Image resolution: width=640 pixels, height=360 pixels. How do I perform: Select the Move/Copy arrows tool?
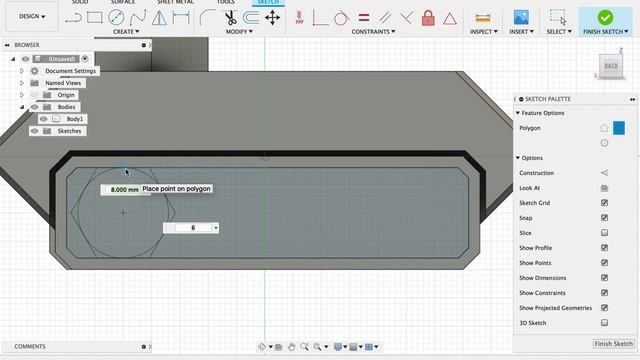pyautogui.click(x=272, y=18)
